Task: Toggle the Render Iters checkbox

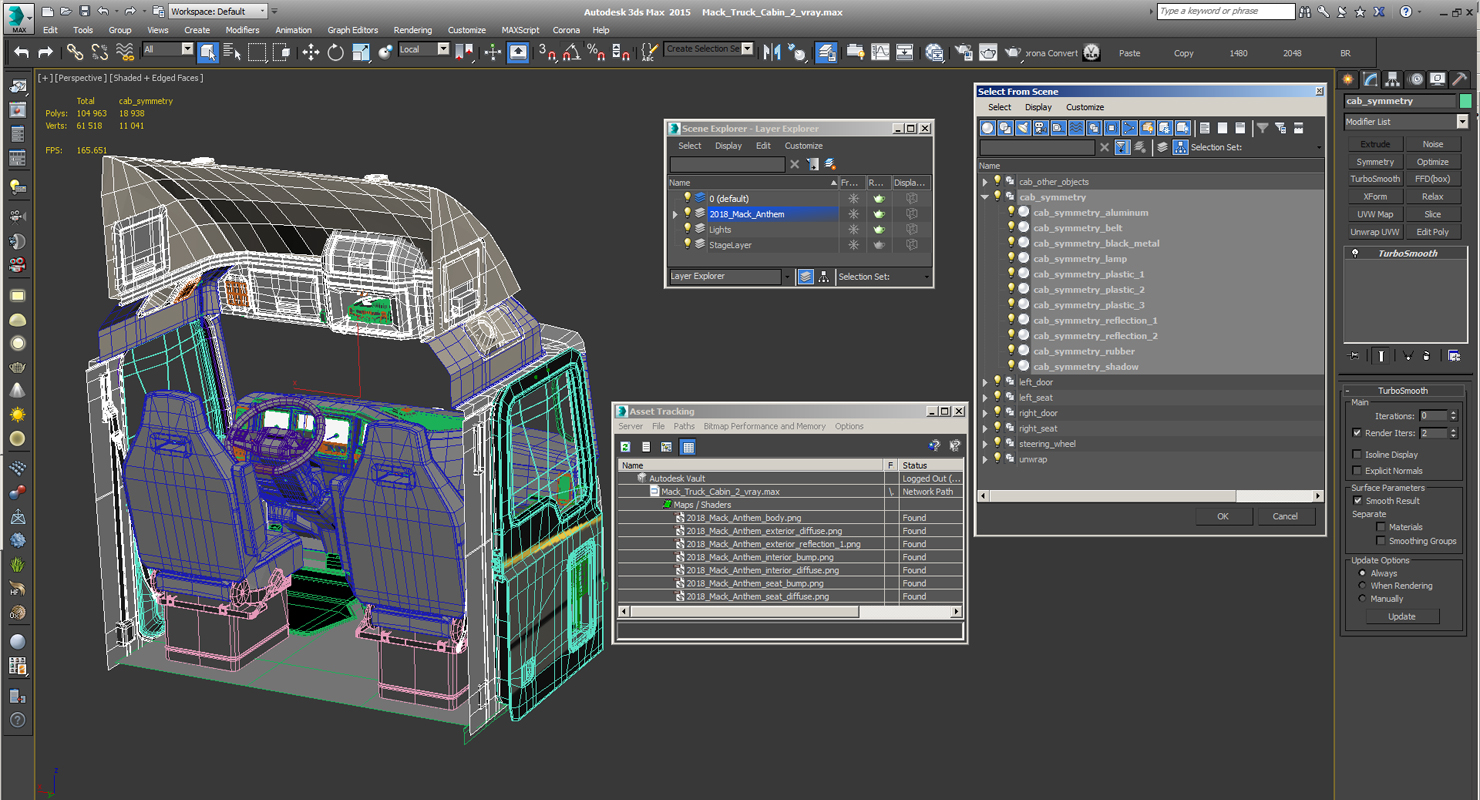Action: [x=1357, y=433]
